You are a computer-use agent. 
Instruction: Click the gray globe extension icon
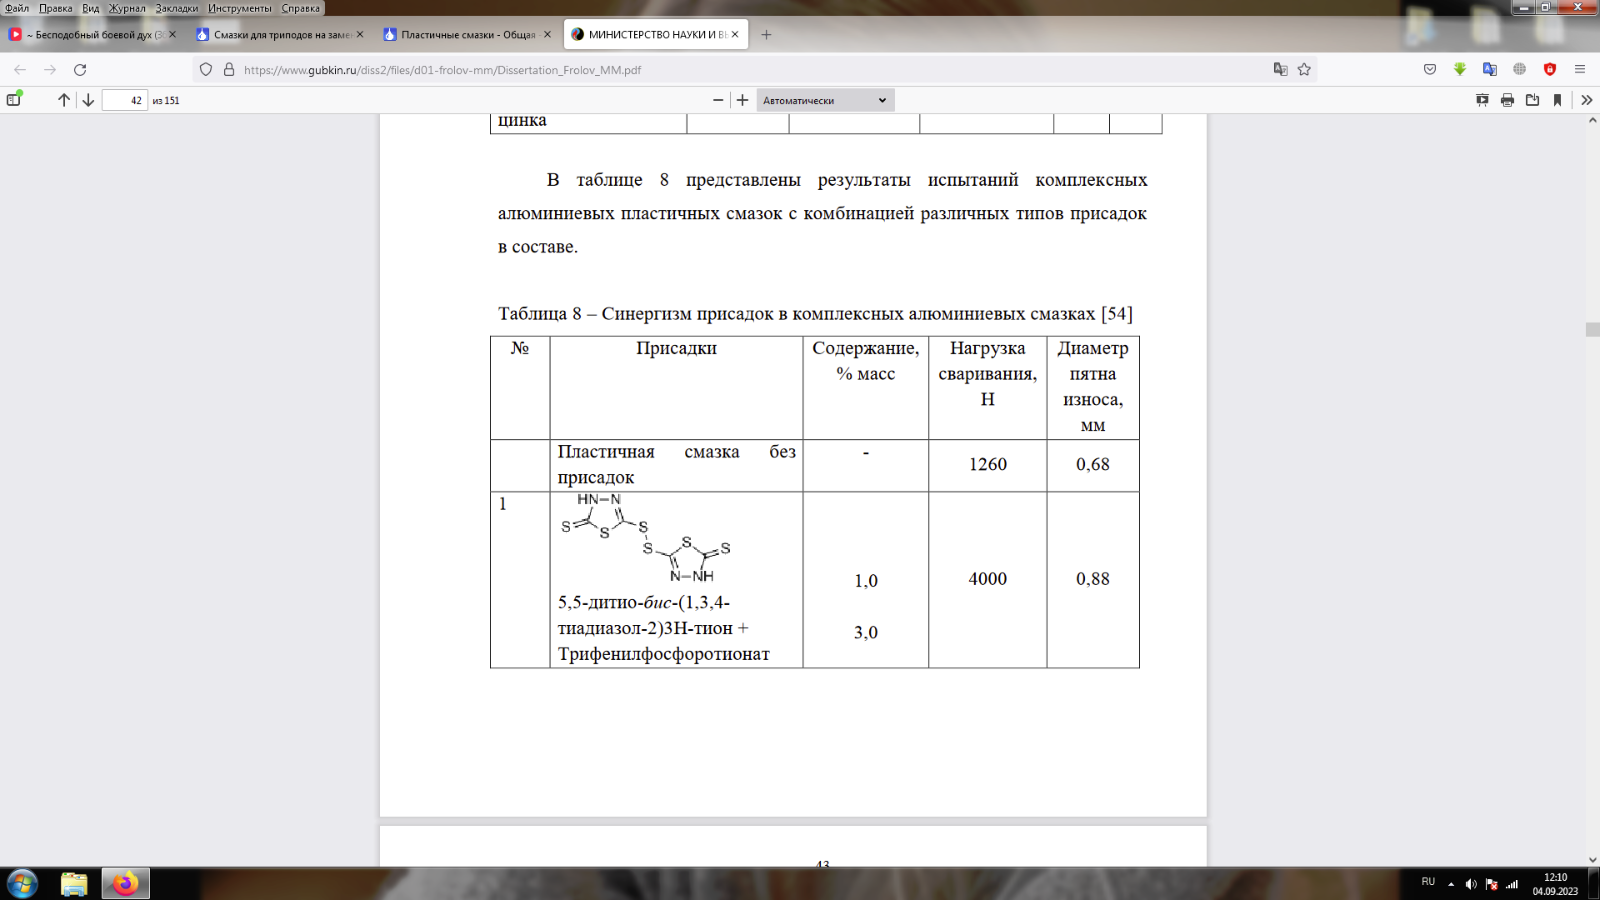tap(1520, 70)
